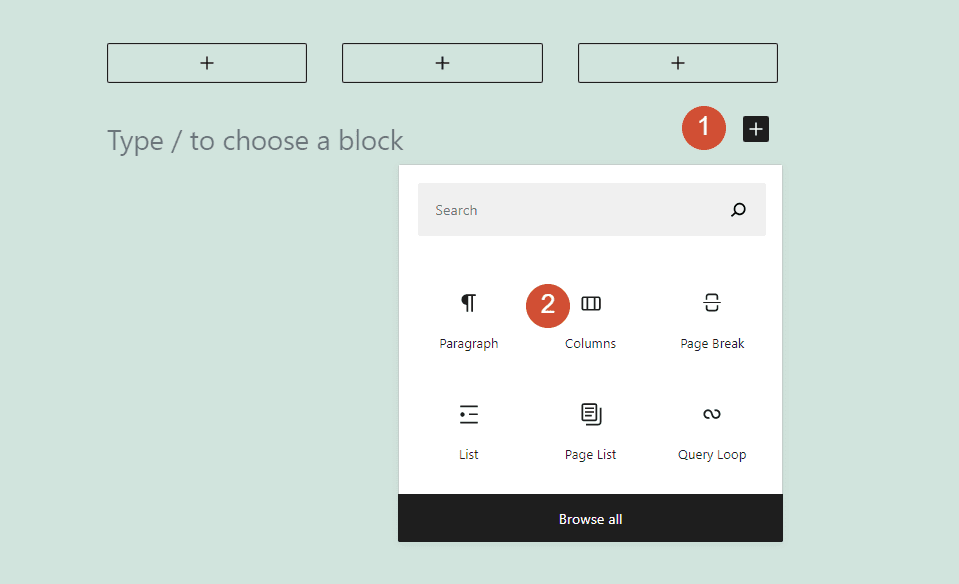Click the rightmost column's plus appender

[677, 62]
